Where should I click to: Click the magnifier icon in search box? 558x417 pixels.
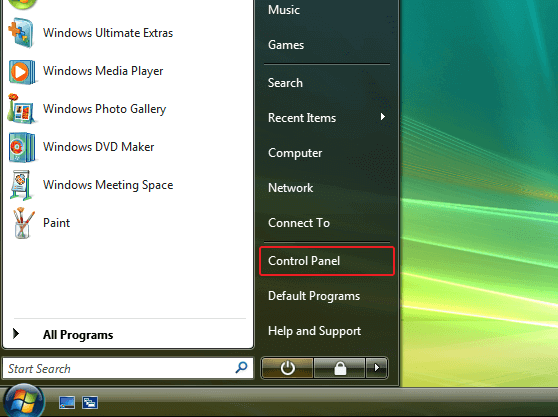click(x=241, y=368)
